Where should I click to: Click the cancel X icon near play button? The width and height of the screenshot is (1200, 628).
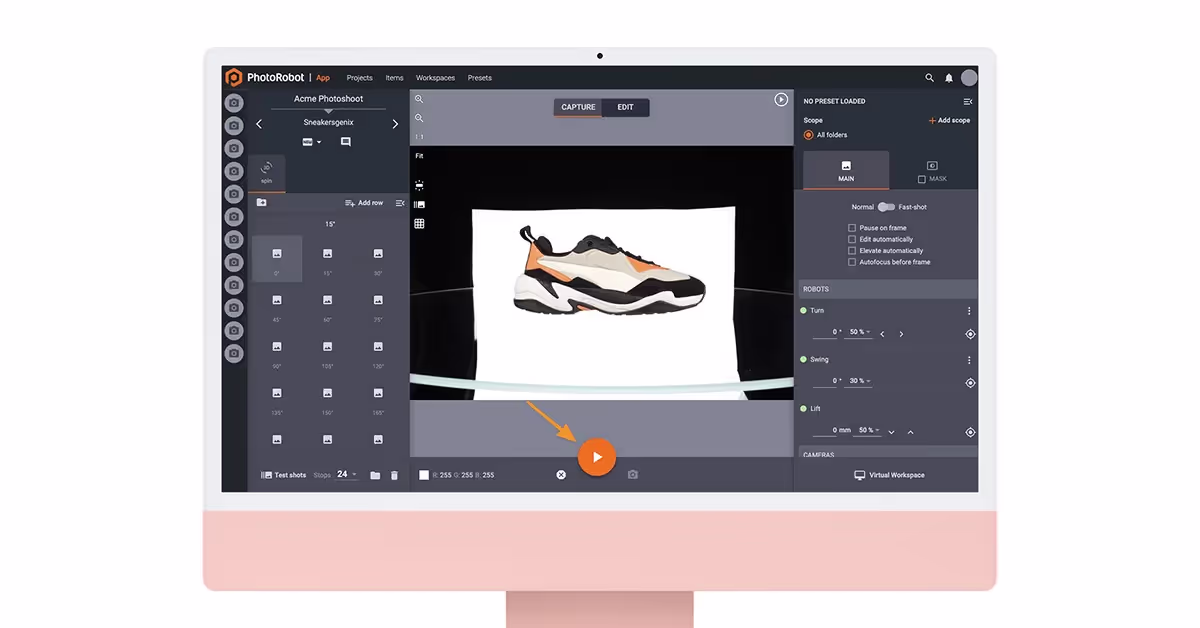[x=561, y=475]
